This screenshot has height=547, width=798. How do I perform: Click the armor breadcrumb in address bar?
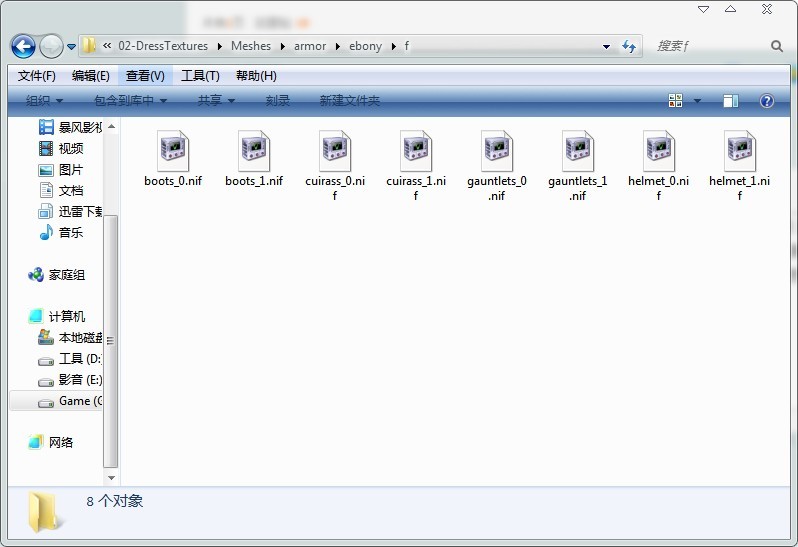click(310, 46)
